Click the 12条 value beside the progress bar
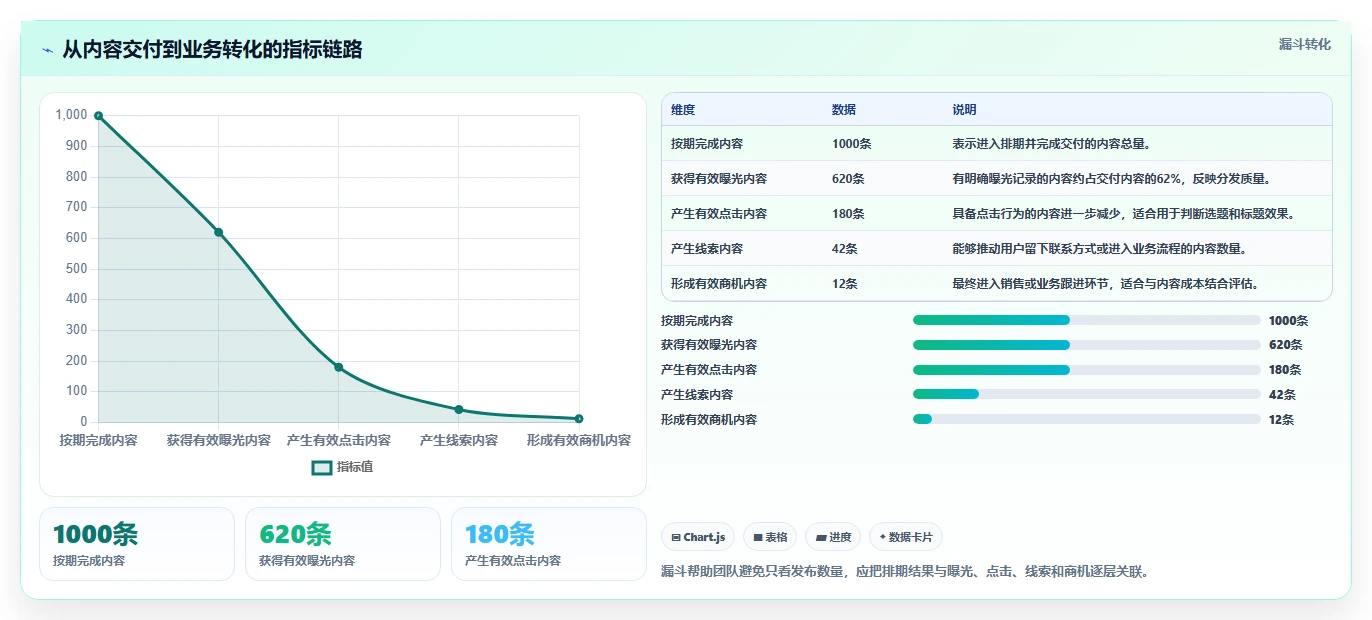 [1282, 420]
